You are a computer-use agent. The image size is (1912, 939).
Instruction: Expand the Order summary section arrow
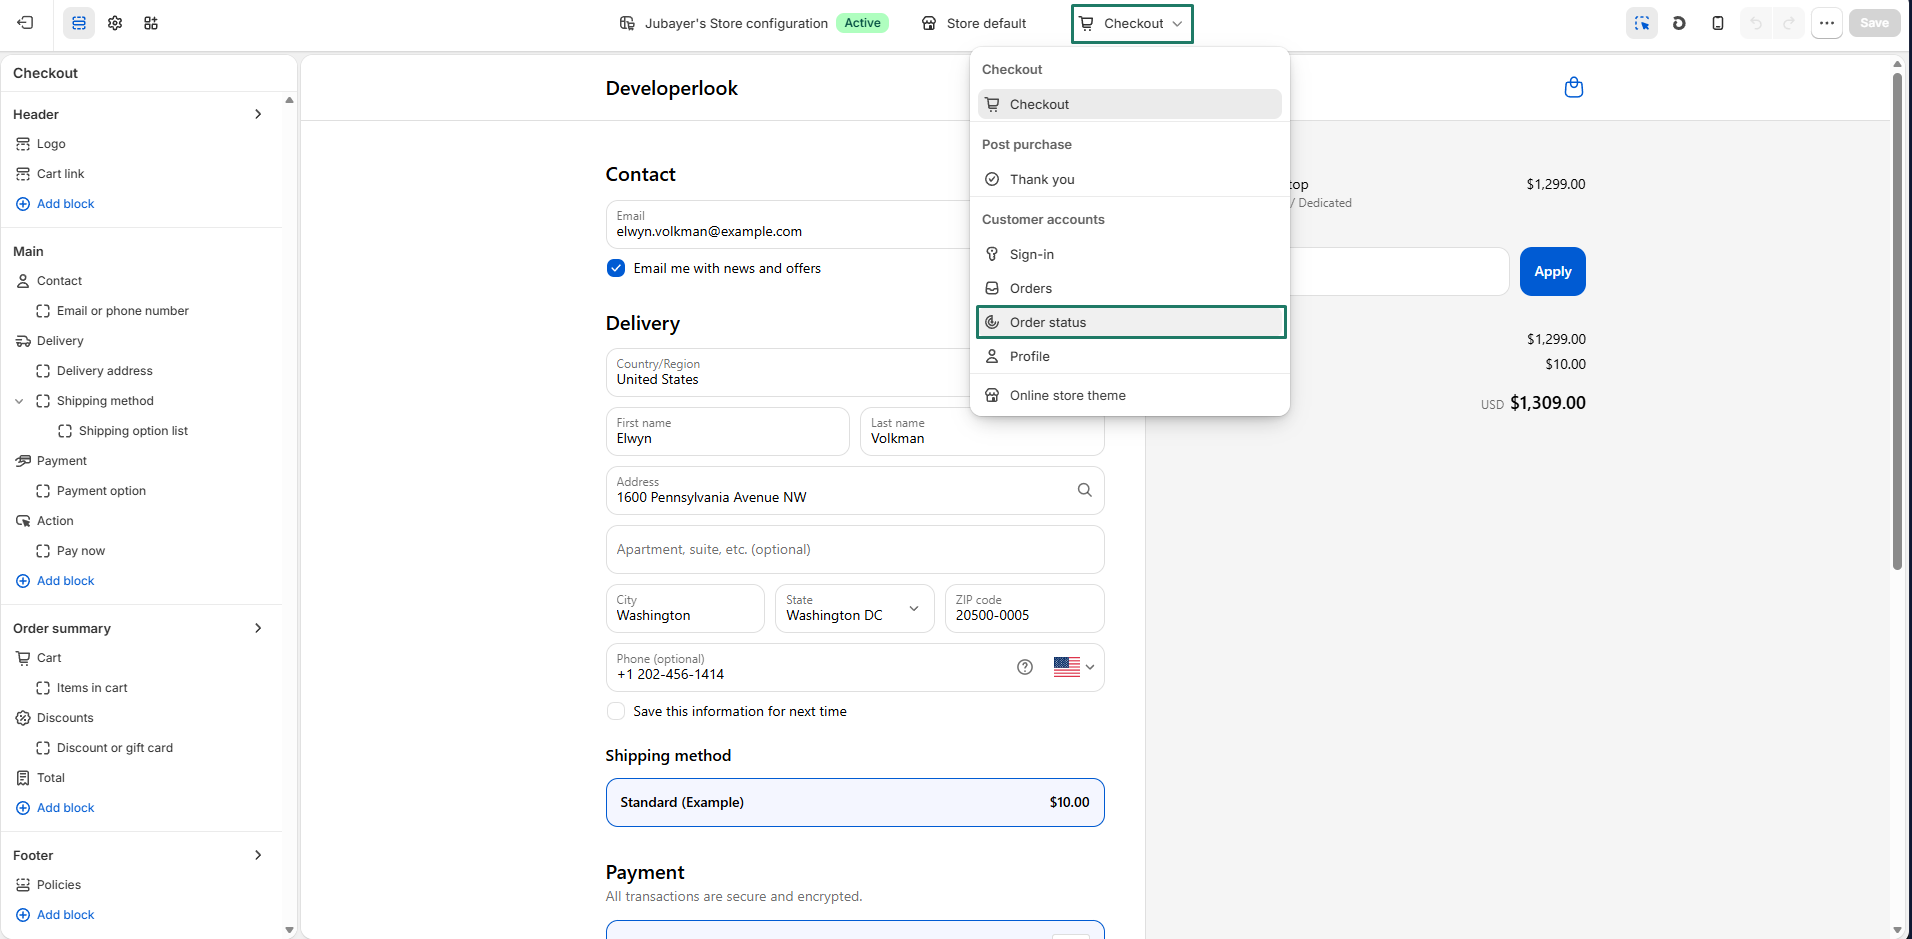[258, 628]
